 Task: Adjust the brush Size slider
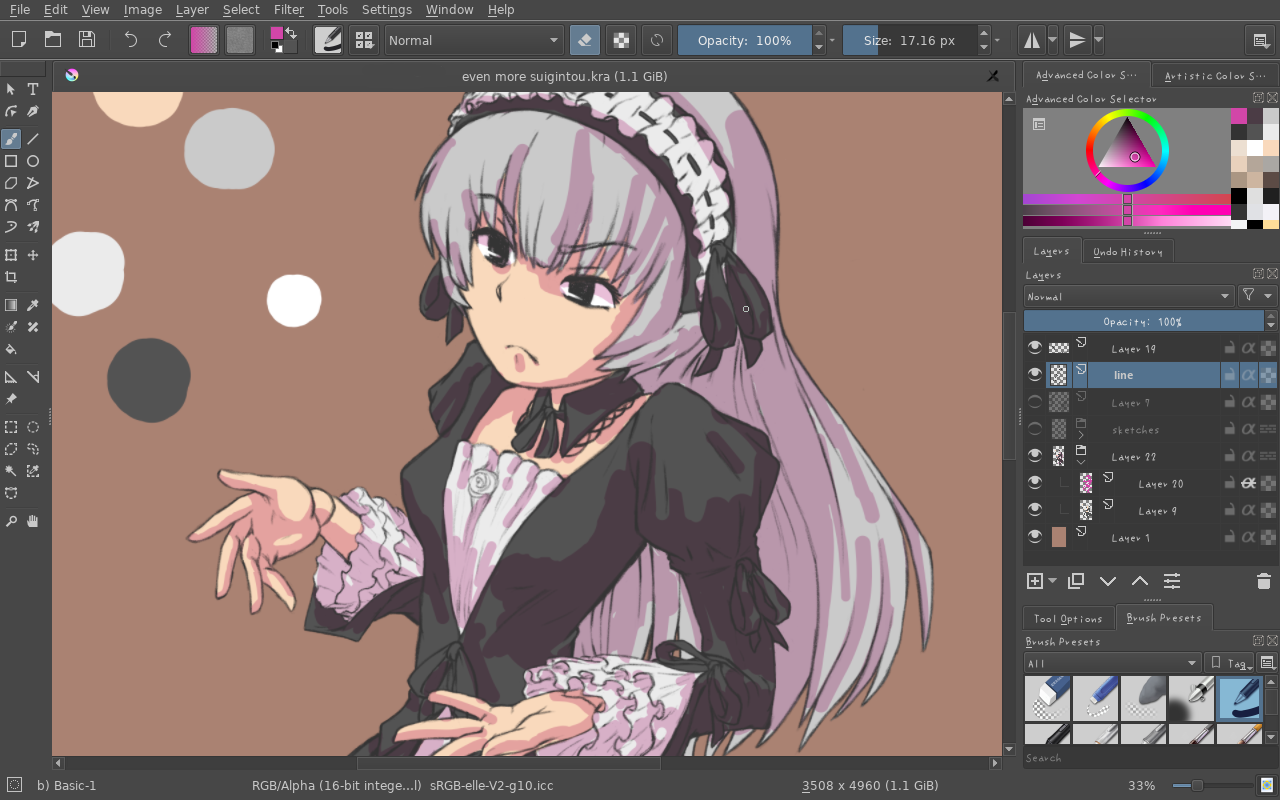(x=909, y=40)
